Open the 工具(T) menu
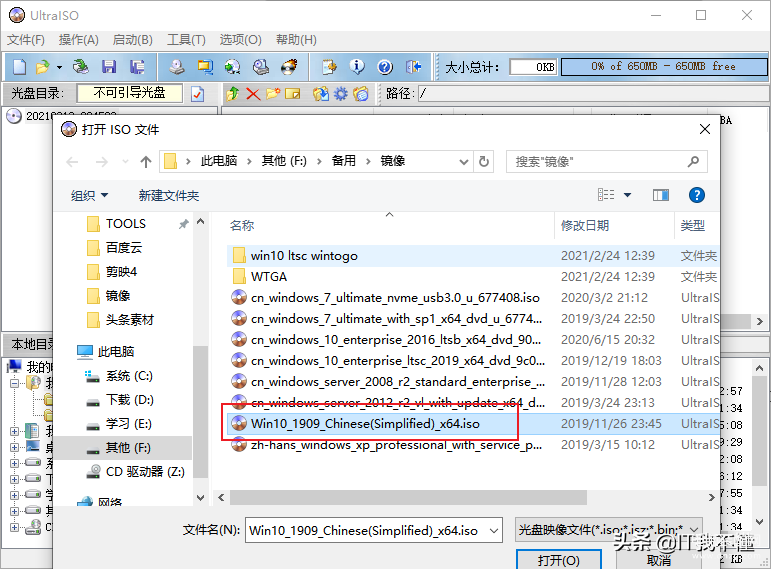771x569 pixels. click(186, 40)
